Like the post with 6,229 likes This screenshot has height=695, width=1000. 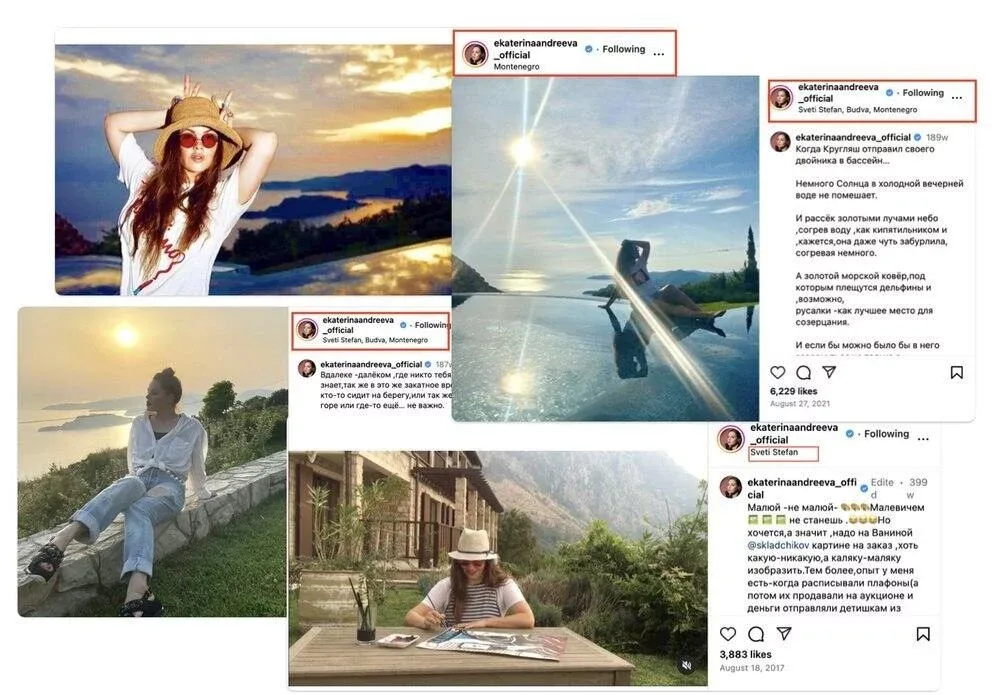tap(777, 372)
